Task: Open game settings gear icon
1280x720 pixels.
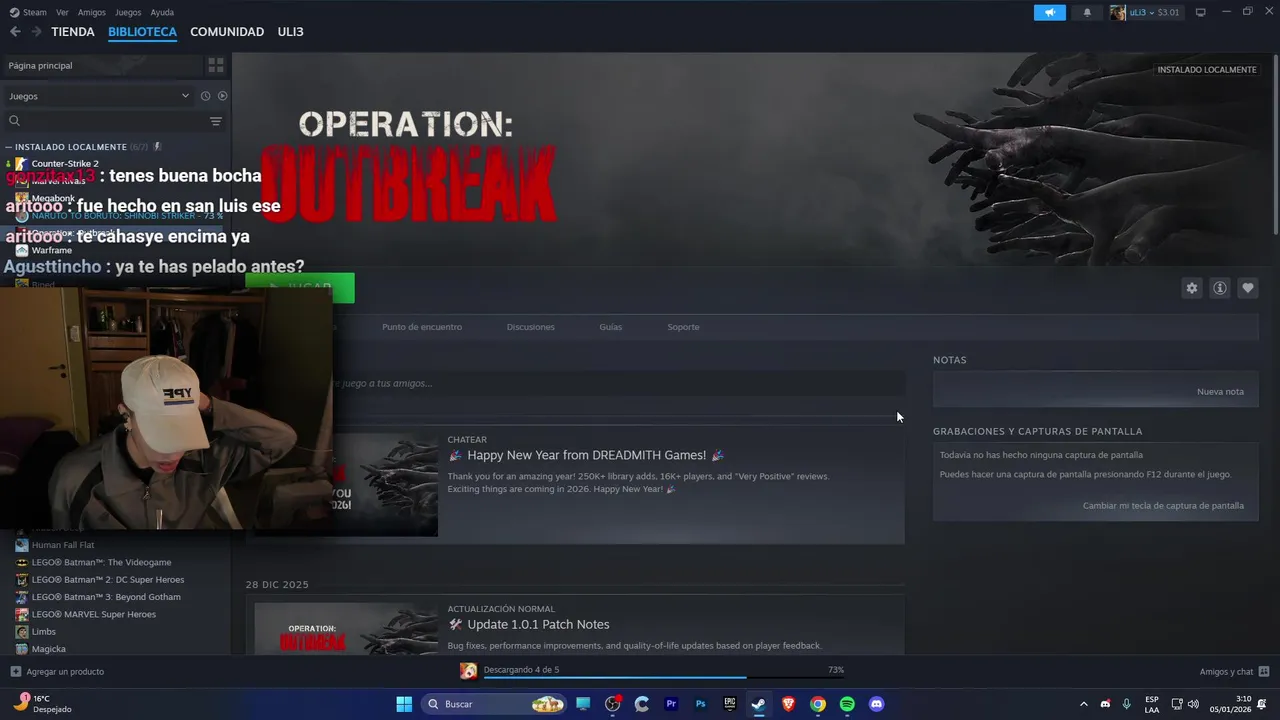Action: tap(1192, 288)
